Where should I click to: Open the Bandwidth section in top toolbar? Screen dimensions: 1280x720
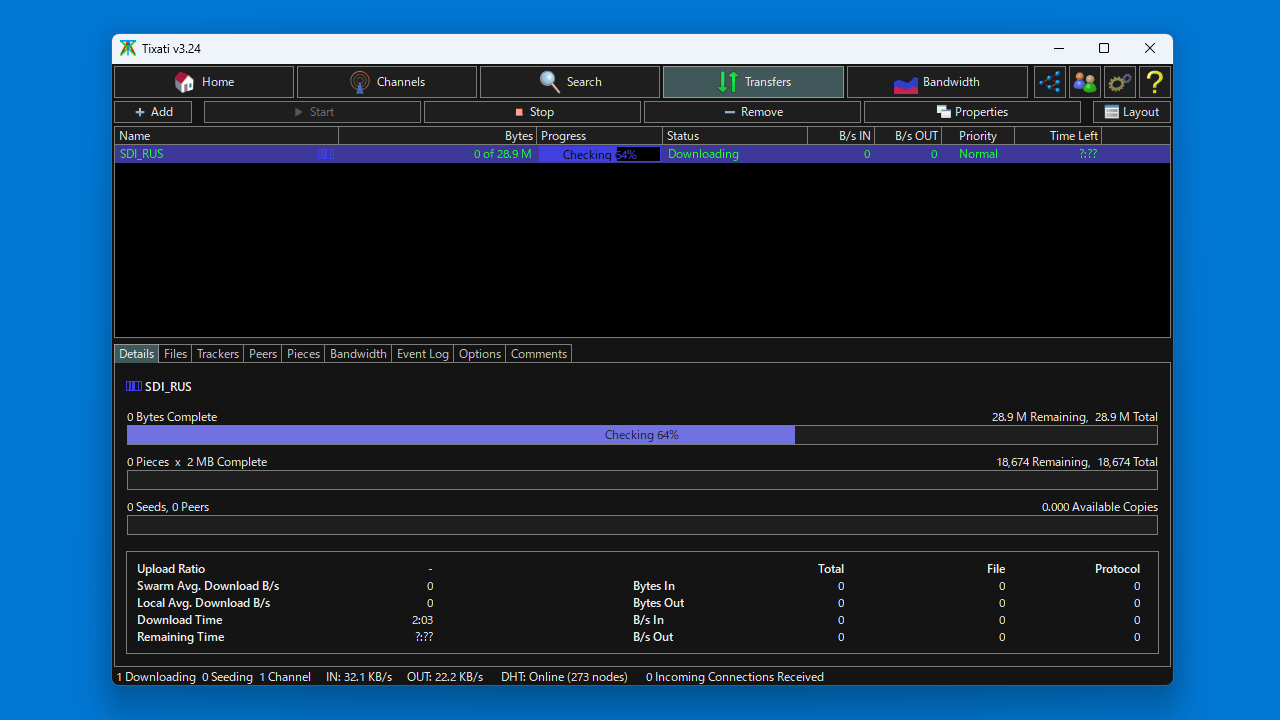937,82
